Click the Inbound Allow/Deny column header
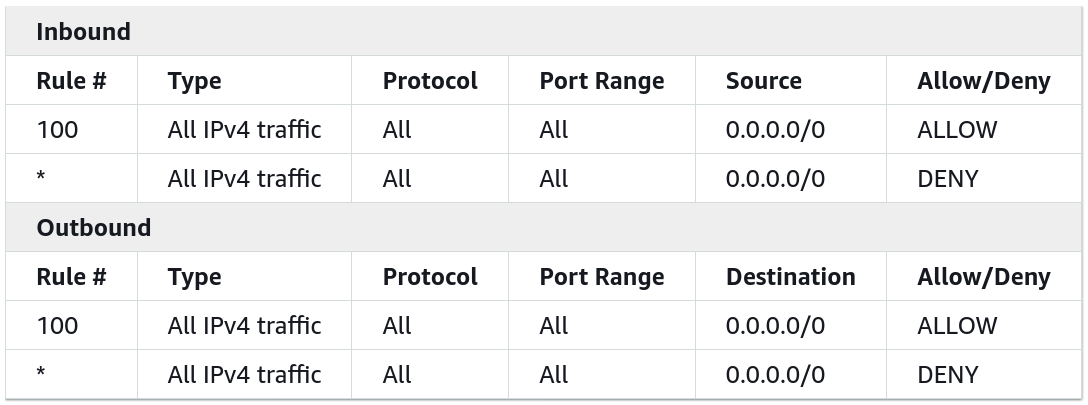The width and height of the screenshot is (1088, 405). 983,81
